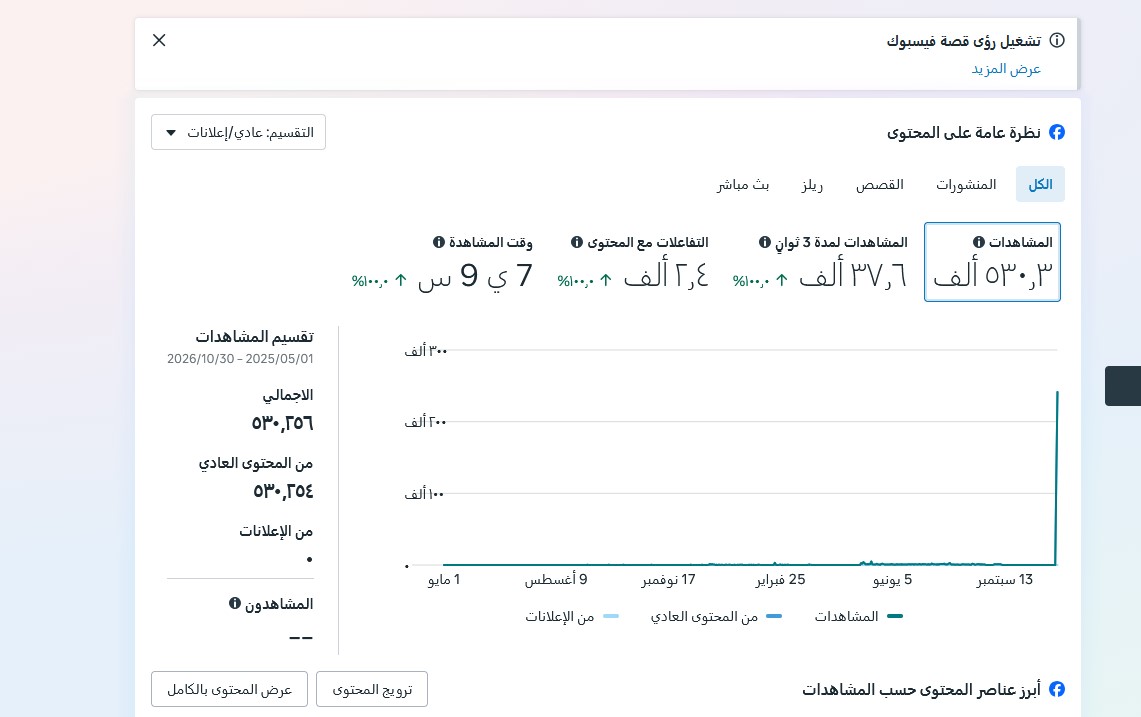Image resolution: width=1141 pixels, height=717 pixels.
Task: Click the info icon next to المشاهدات card title
Action: coord(979,242)
